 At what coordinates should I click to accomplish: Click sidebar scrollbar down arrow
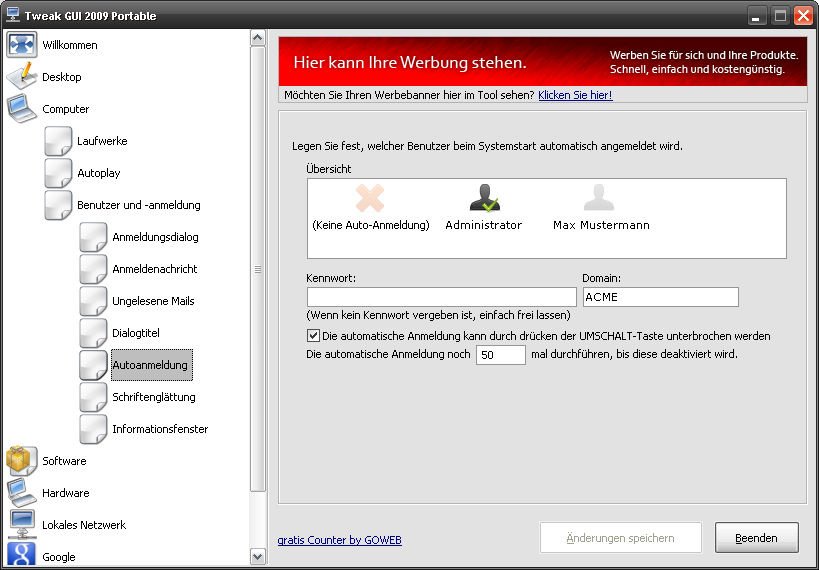click(x=258, y=556)
